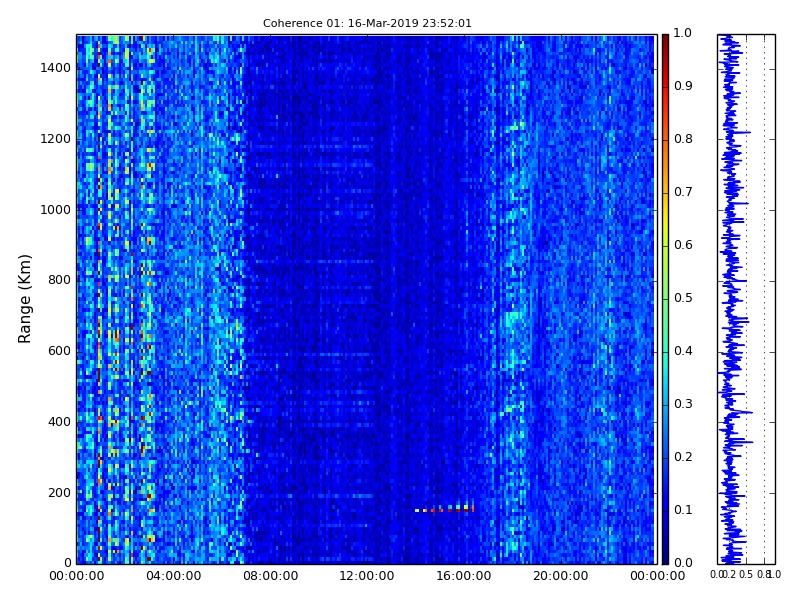
Task: Click the vertical color scale bar
Action: (x=665, y=299)
